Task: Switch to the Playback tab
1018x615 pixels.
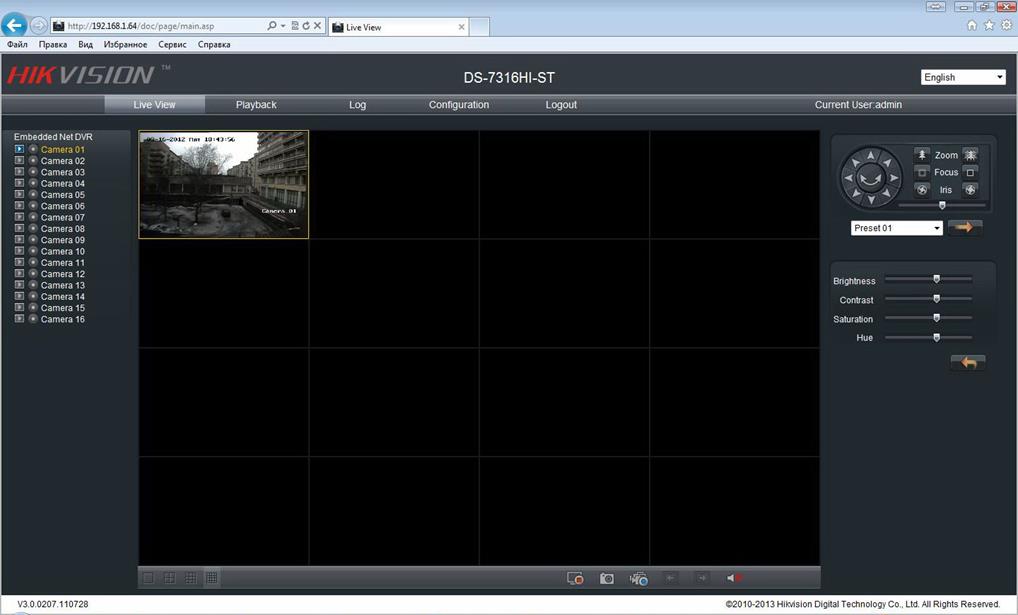Action: pos(256,105)
